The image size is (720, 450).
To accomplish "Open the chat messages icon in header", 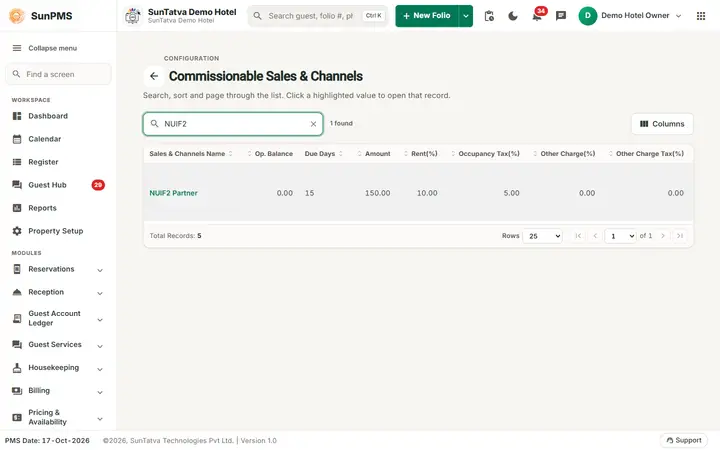I will point(561,16).
